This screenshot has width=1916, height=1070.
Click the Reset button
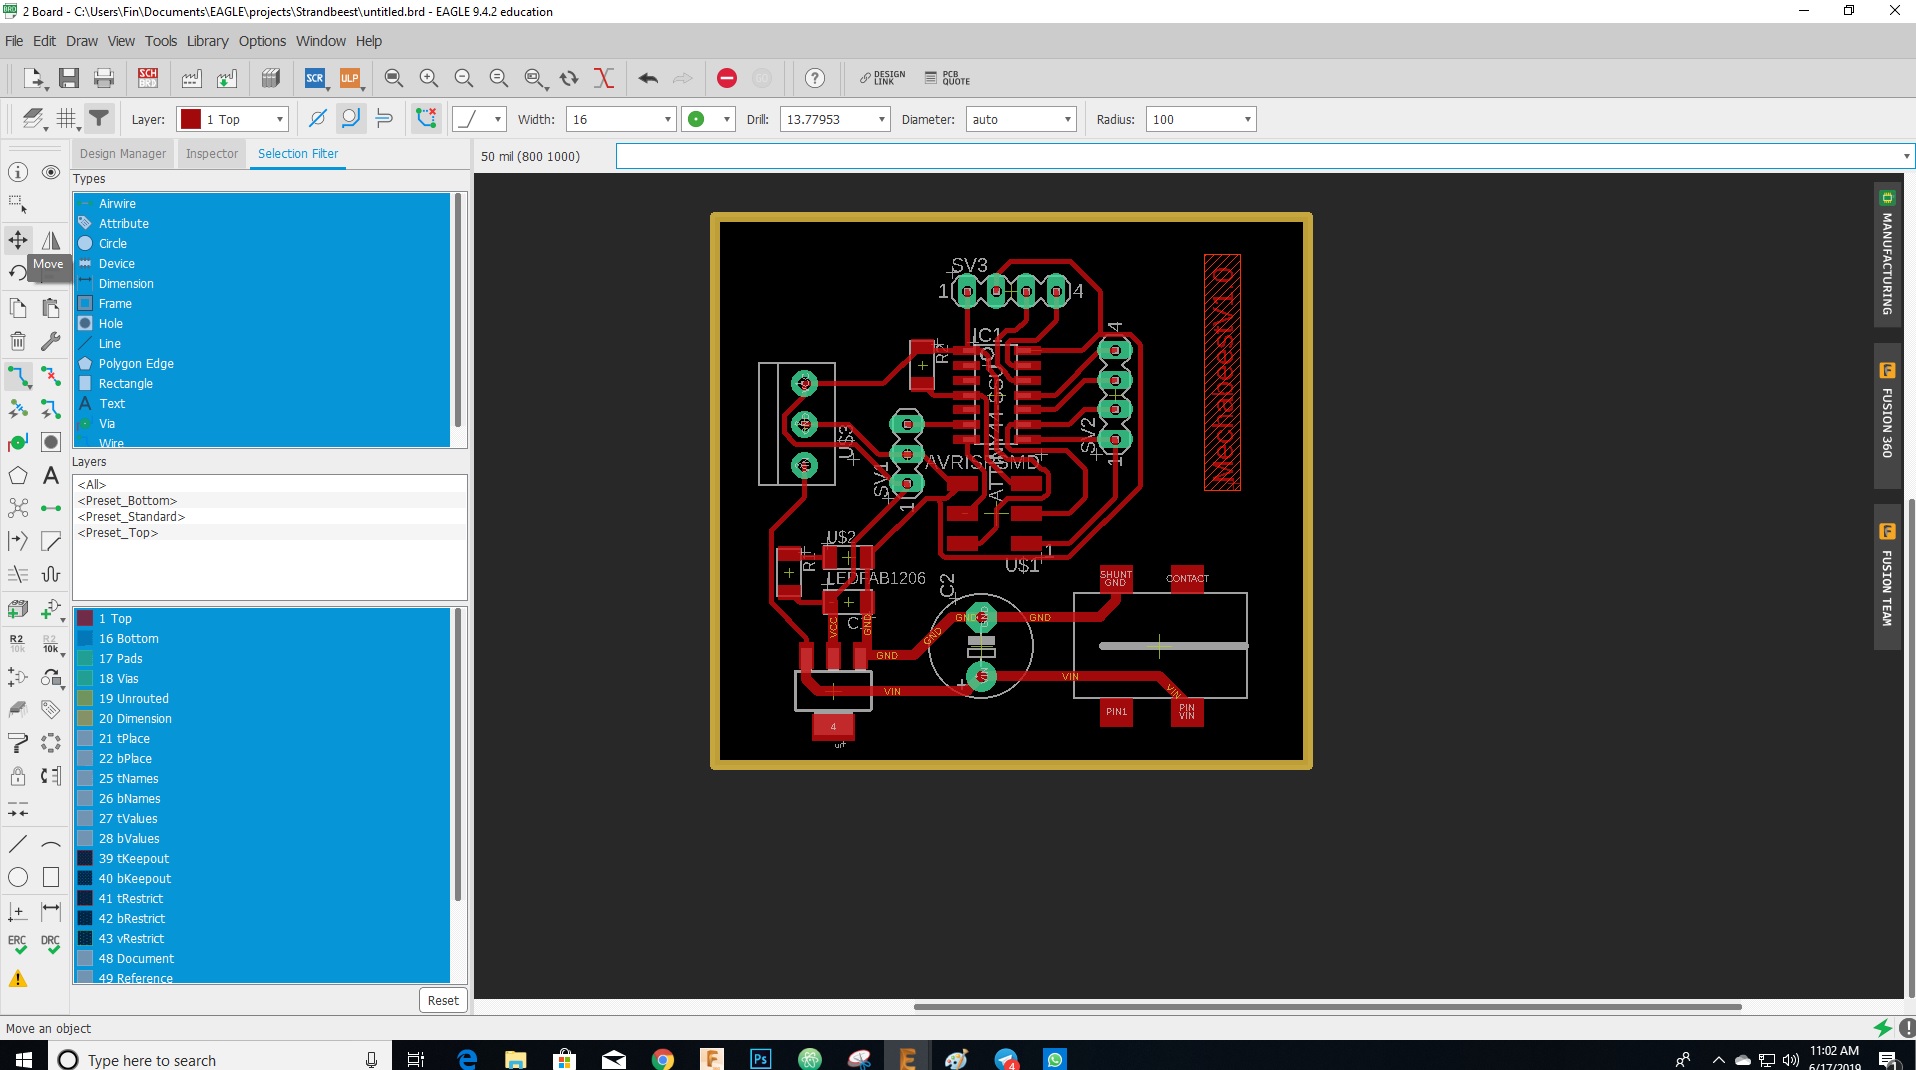(442, 1000)
